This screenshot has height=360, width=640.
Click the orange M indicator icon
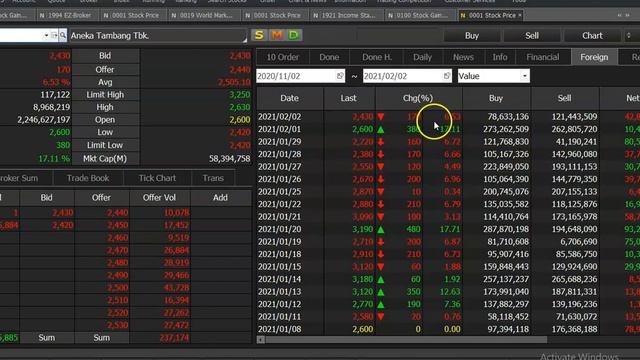[x=276, y=35]
